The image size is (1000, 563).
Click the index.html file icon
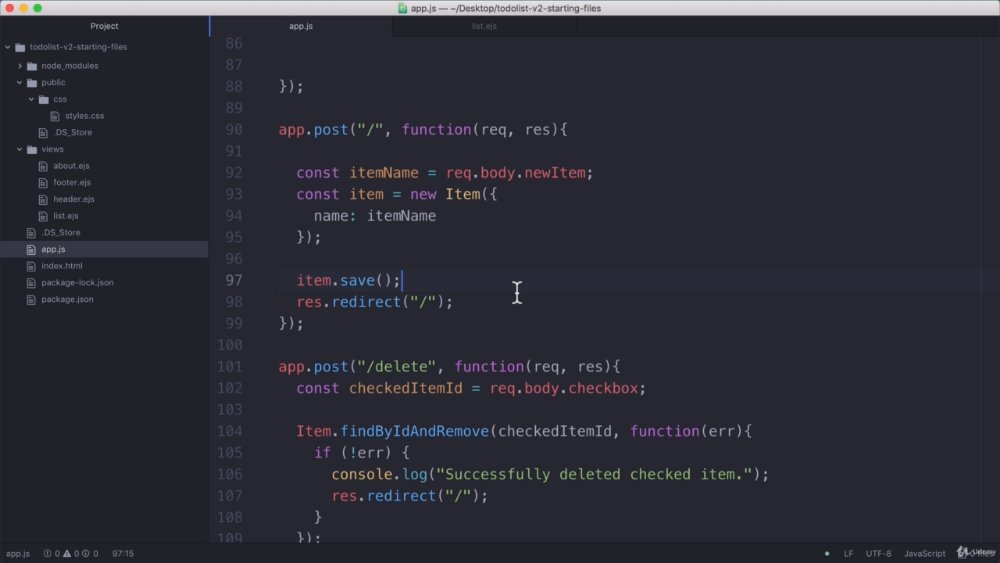coord(31,266)
